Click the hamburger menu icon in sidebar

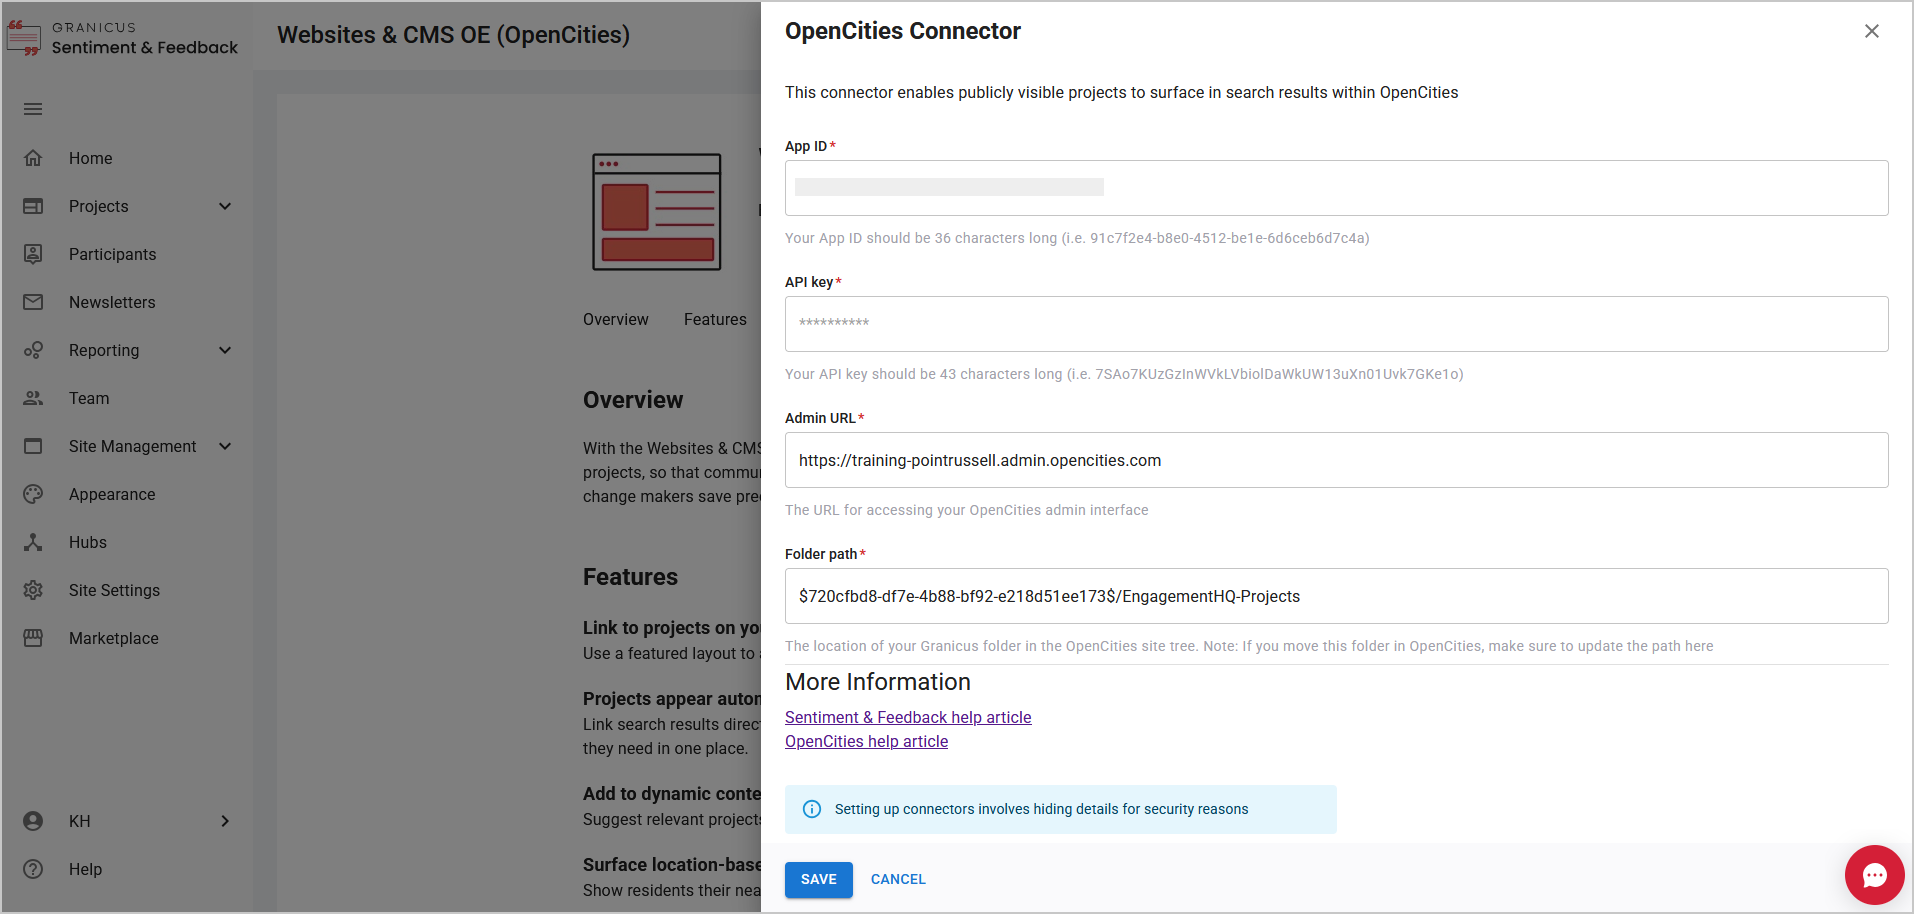[x=33, y=109]
